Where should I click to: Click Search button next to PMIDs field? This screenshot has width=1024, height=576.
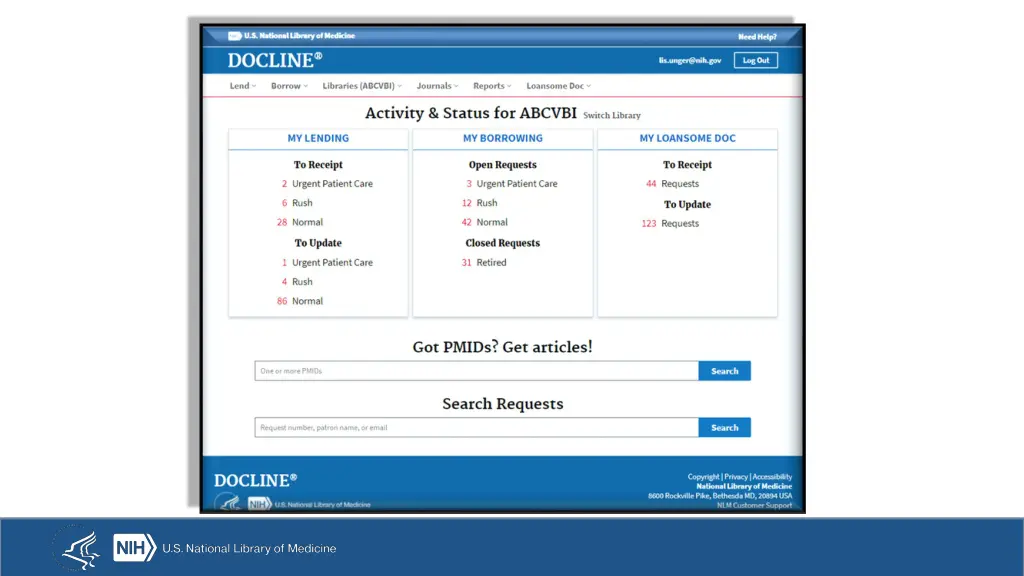pos(724,371)
